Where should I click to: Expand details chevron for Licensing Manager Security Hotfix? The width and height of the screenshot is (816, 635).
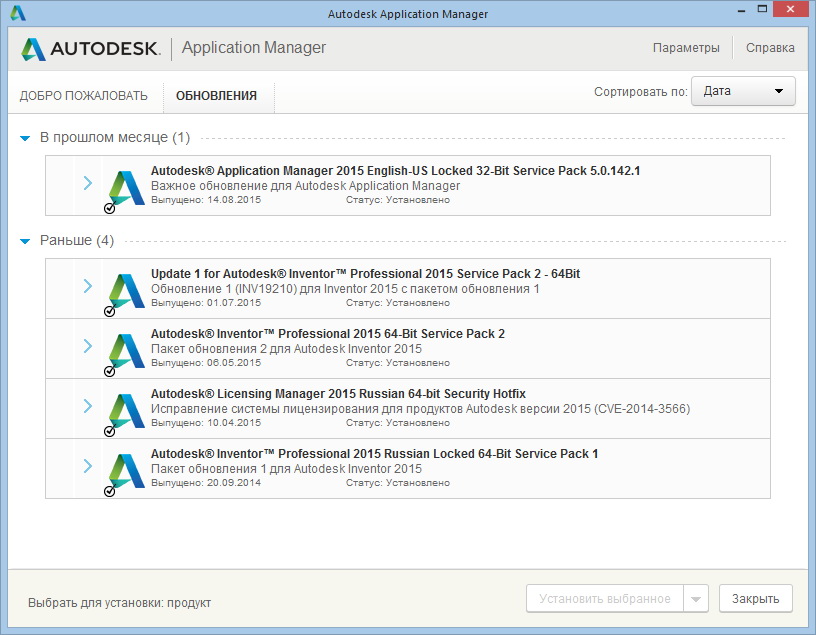[x=87, y=405]
